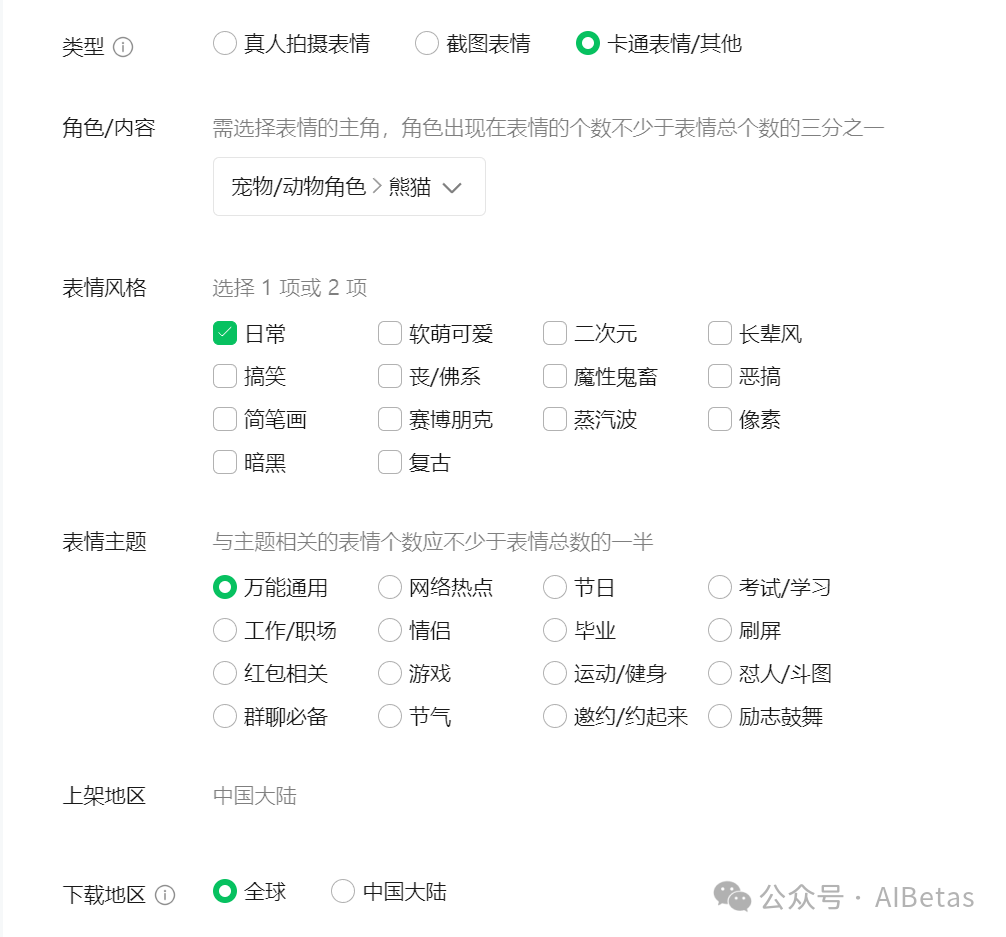The width and height of the screenshot is (1006, 937).
Task: Enable the 软萌可爱 style
Action: point(389,333)
